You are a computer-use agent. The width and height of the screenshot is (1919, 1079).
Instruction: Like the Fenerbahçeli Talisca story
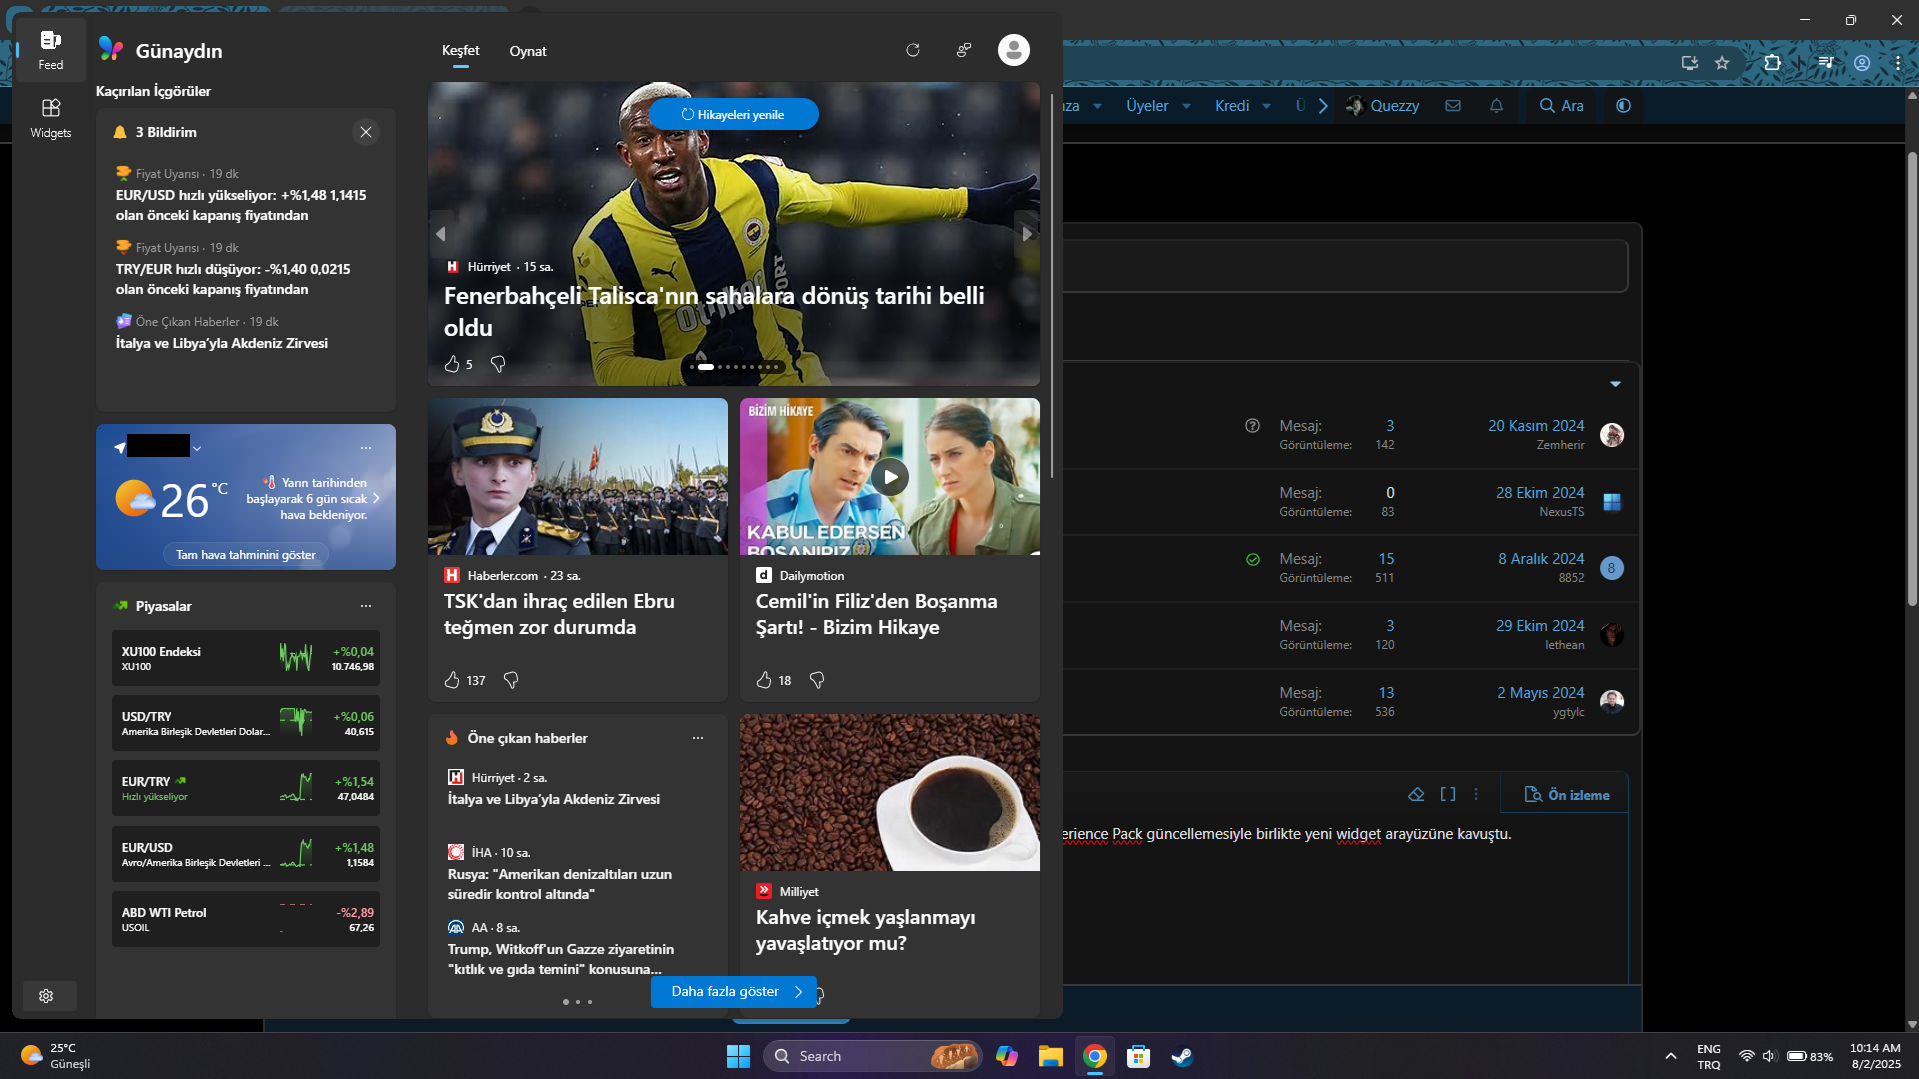coord(453,364)
